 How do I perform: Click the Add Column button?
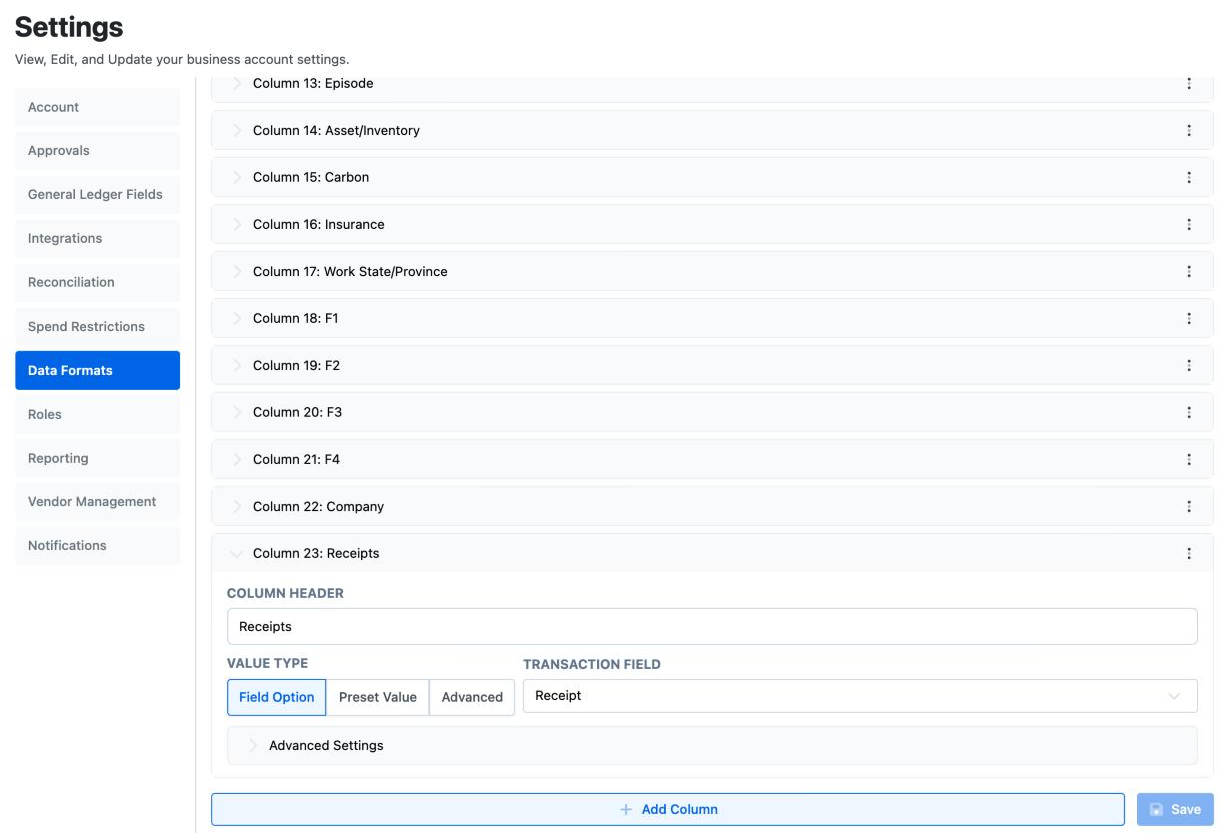pos(668,810)
